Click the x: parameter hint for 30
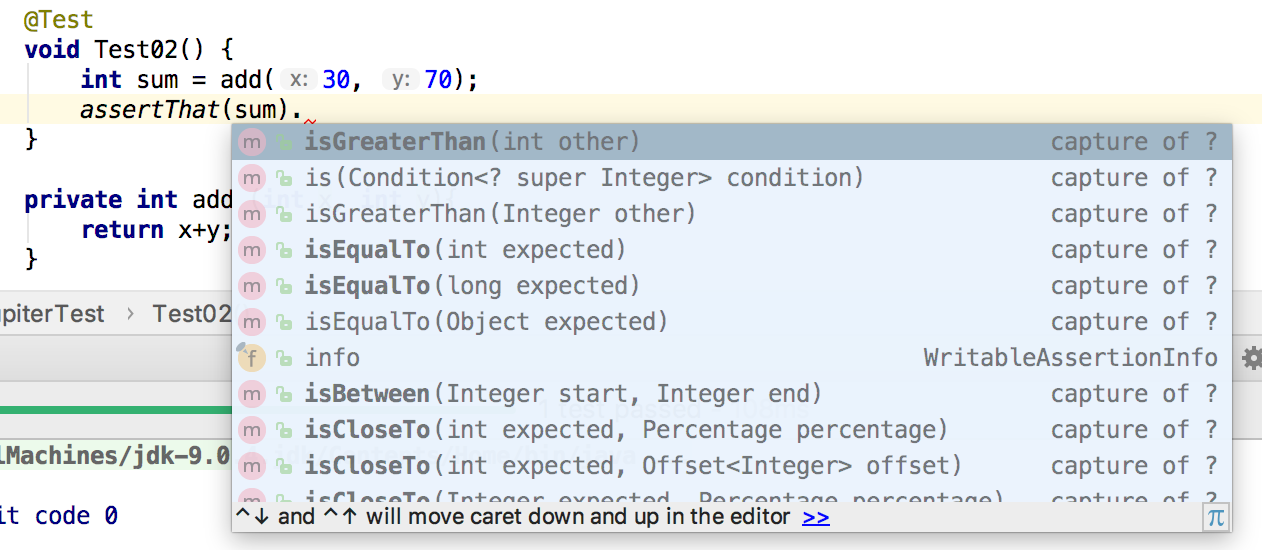The height and width of the screenshot is (550, 1262). (x=298, y=79)
